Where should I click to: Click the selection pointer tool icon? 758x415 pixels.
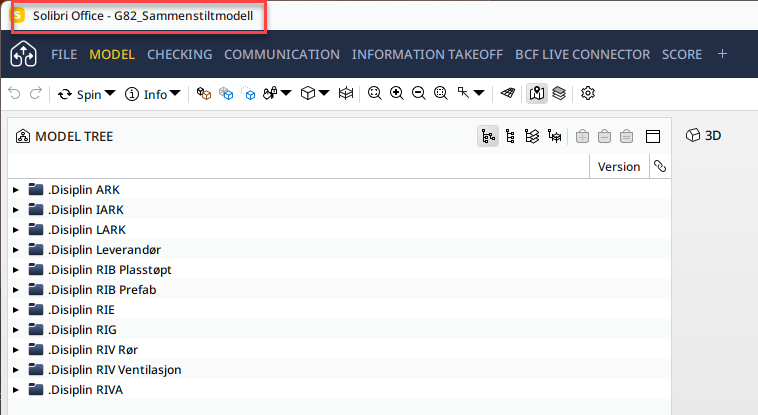tap(463, 93)
